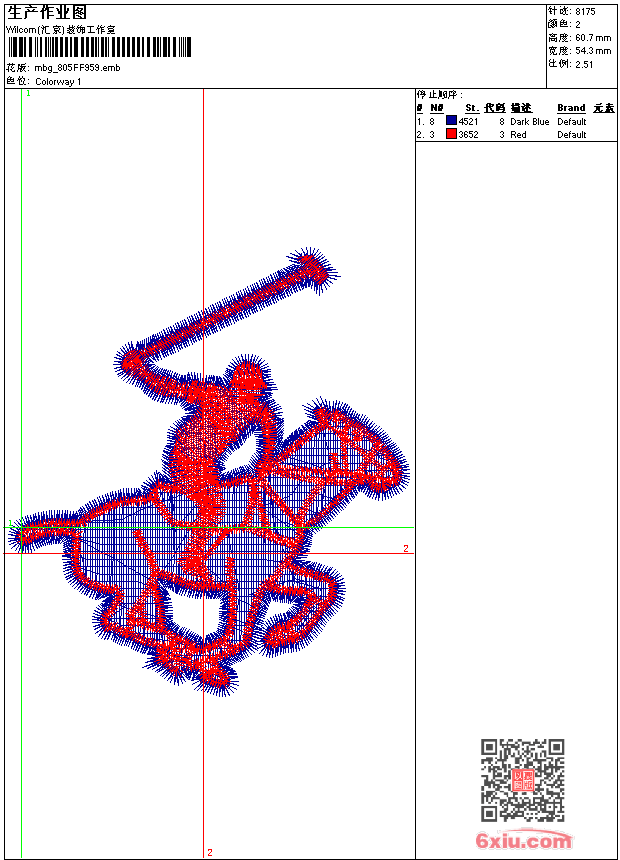The height and width of the screenshot is (860, 620).
Task: Click the 元素 column header
Action: (x=604, y=108)
